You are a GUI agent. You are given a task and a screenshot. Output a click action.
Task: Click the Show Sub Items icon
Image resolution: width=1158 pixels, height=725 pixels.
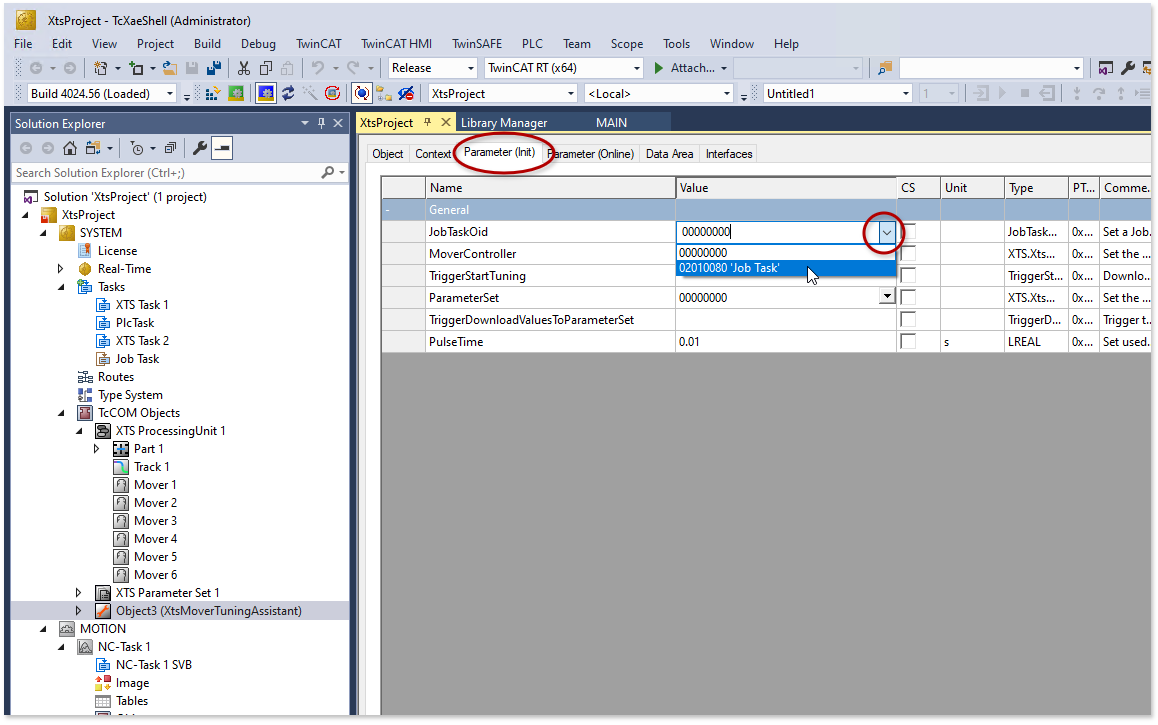(x=383, y=93)
